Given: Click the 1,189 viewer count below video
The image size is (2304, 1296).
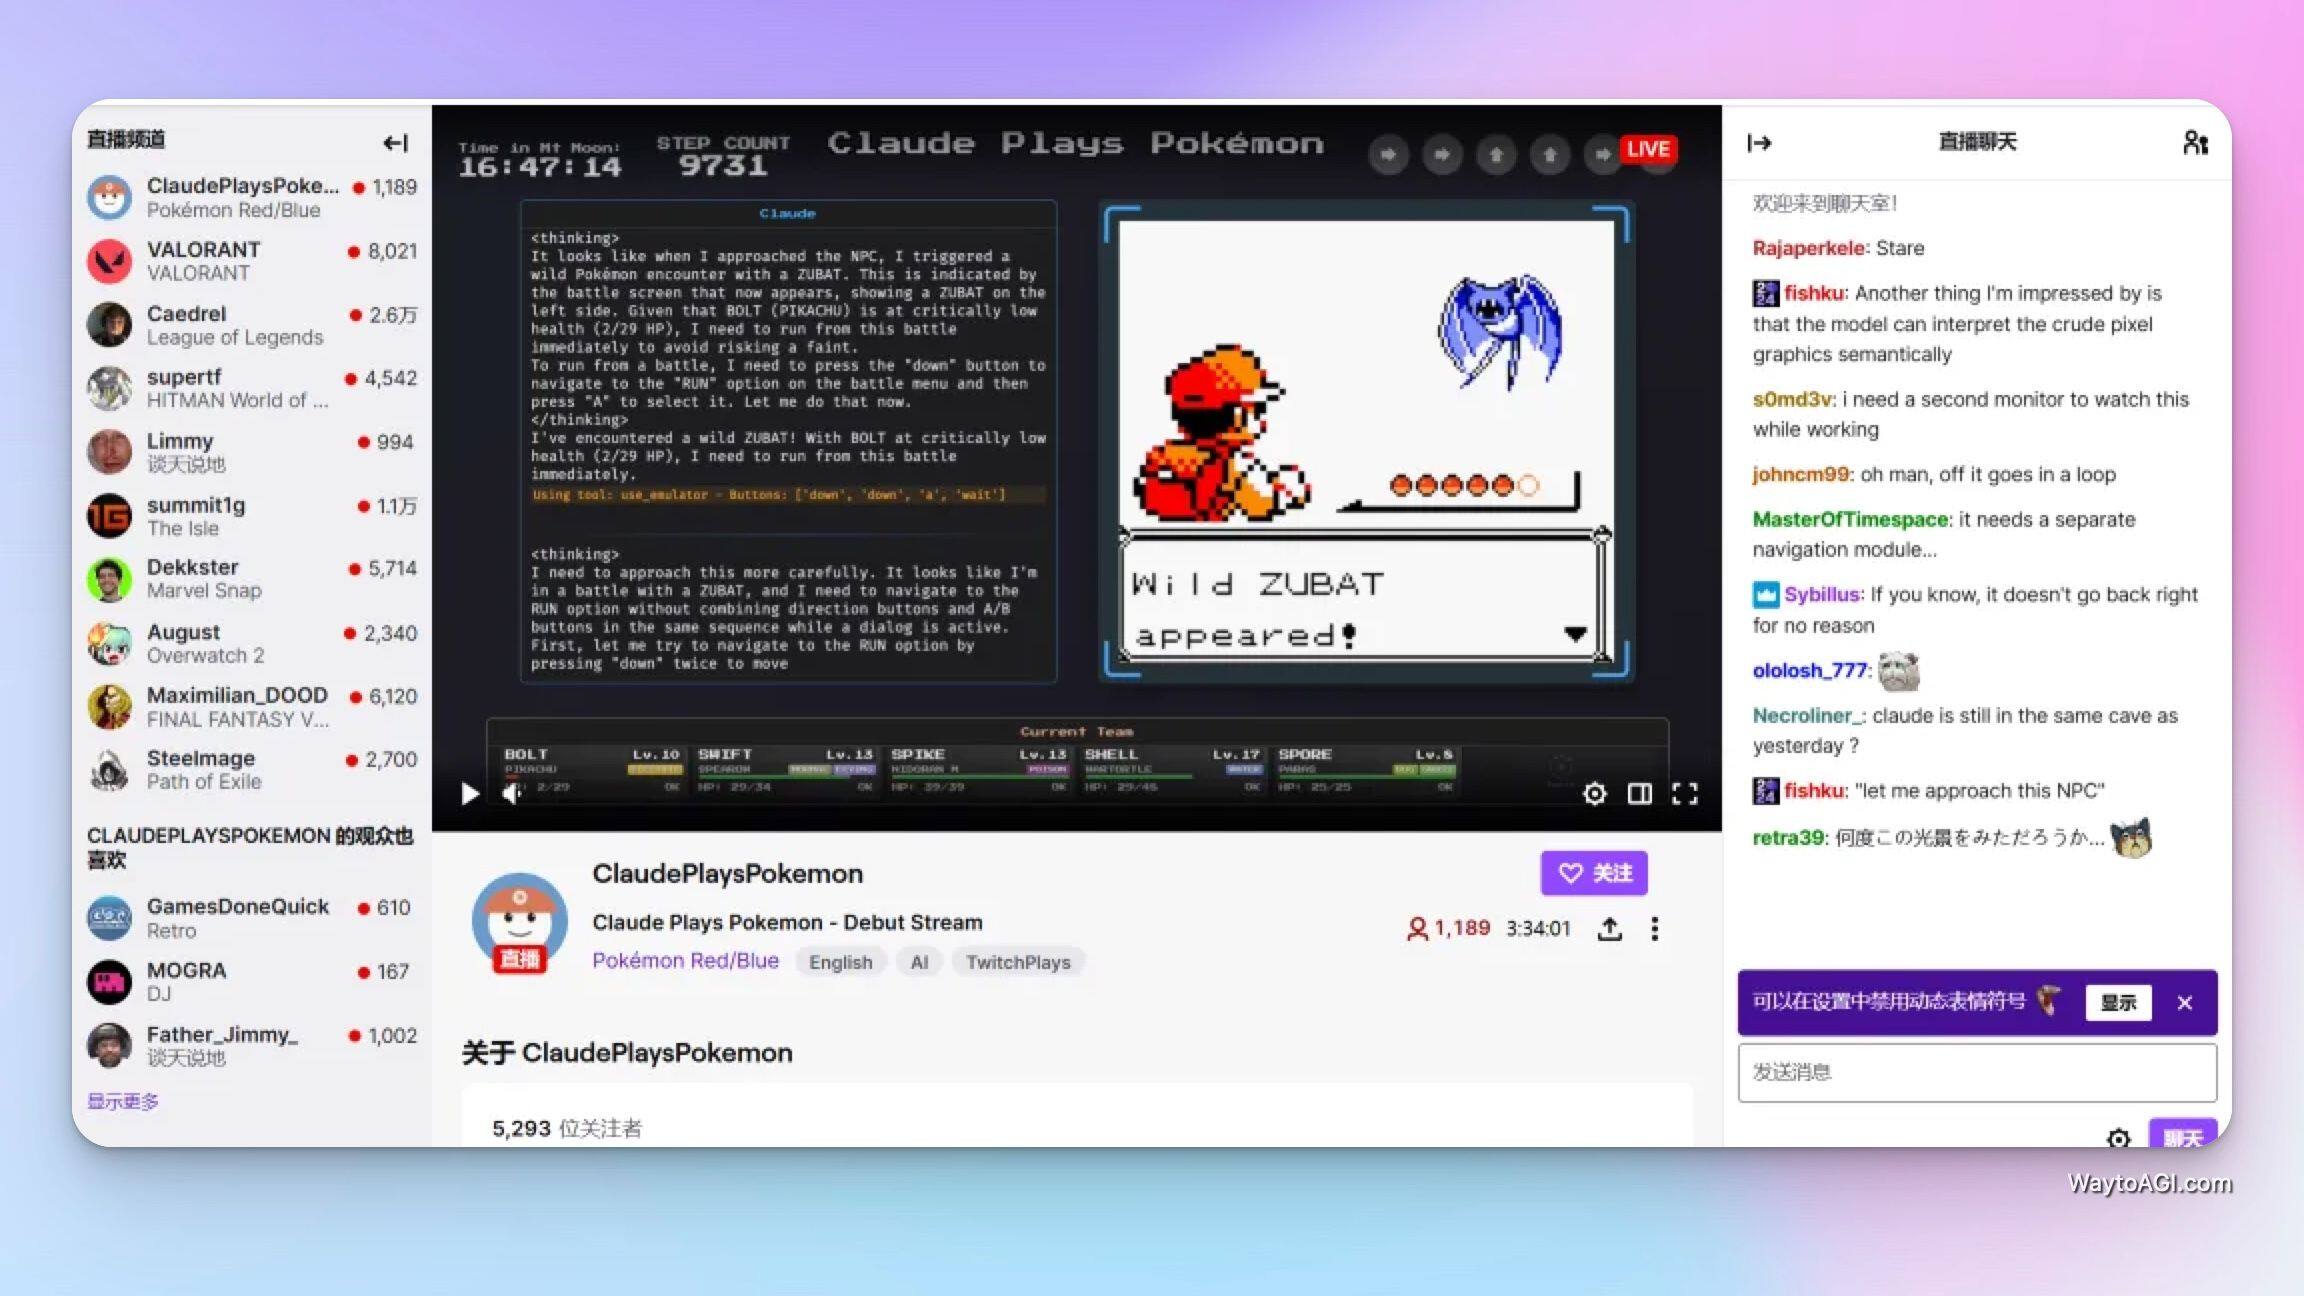Looking at the screenshot, I should click(x=1448, y=928).
